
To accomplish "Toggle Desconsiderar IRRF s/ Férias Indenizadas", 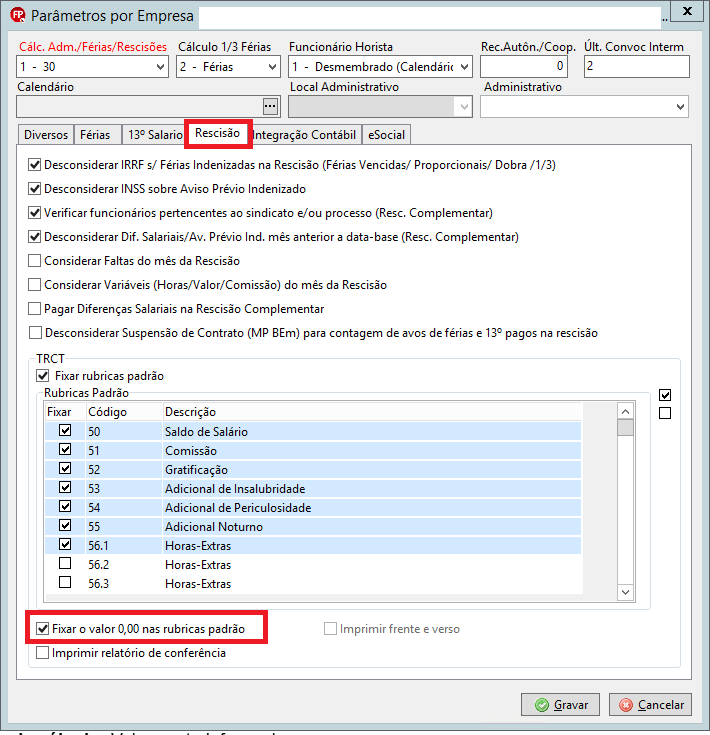I will point(34,165).
